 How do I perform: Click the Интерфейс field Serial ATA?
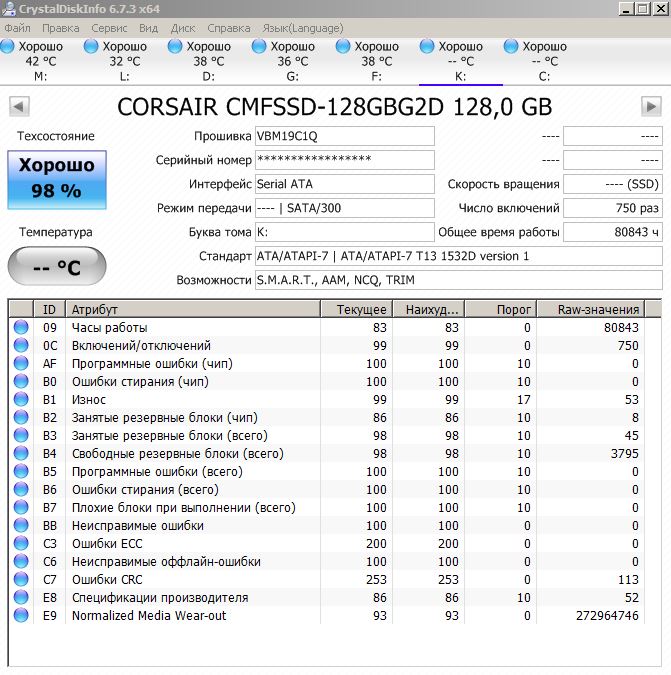(x=345, y=184)
